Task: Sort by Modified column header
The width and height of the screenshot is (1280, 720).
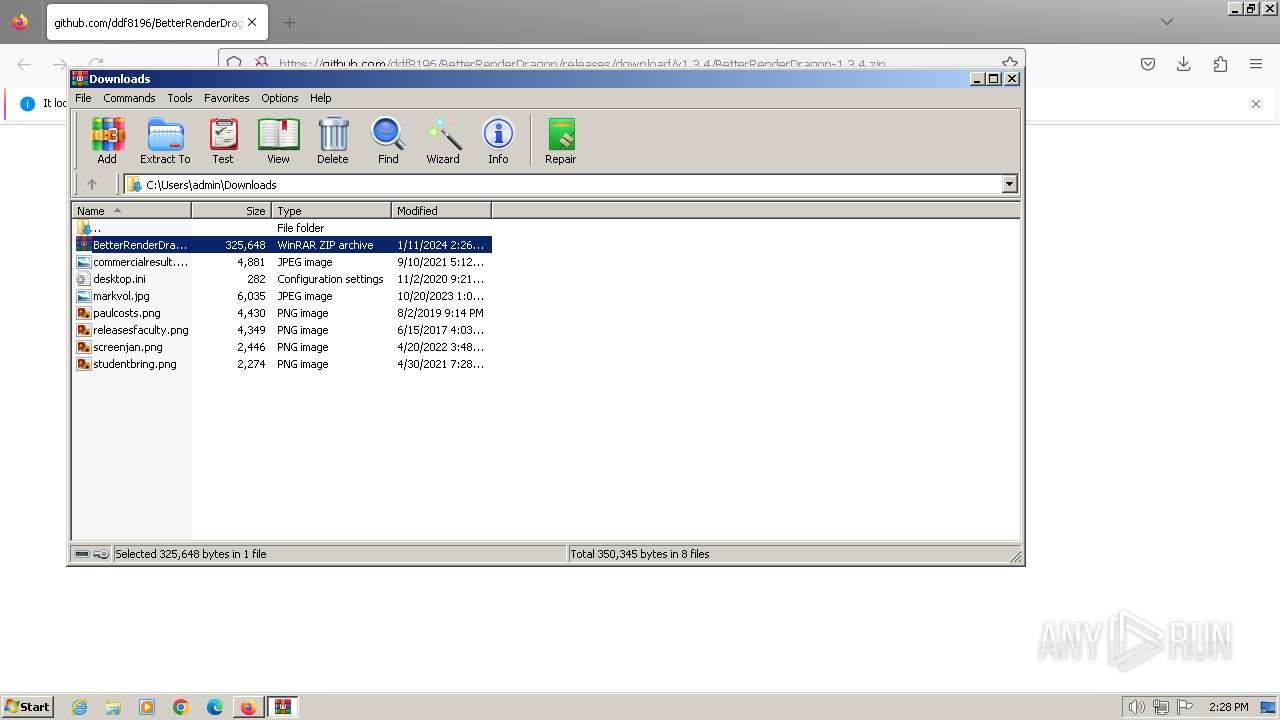Action: click(441, 211)
